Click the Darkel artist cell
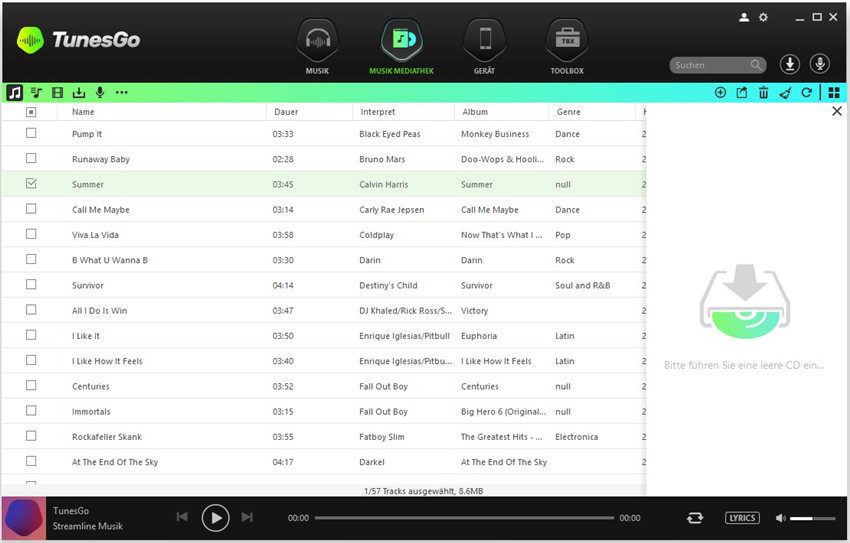 372,462
